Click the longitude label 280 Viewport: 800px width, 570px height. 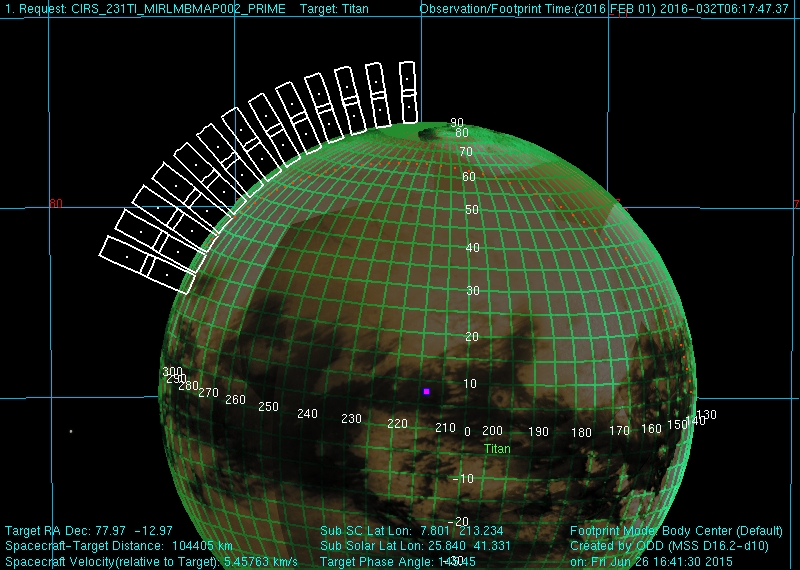(x=188, y=386)
